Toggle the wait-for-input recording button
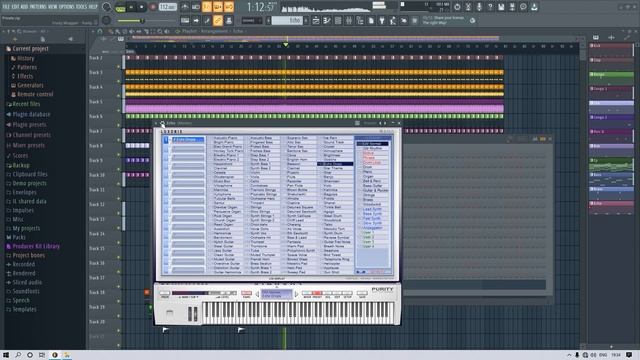640x360 pixels. click(196, 7)
